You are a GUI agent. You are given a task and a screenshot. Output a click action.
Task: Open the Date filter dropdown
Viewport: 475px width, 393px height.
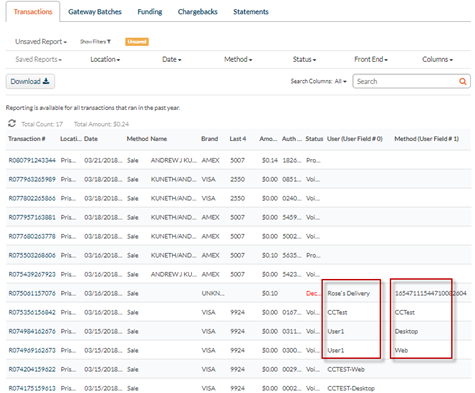(172, 59)
